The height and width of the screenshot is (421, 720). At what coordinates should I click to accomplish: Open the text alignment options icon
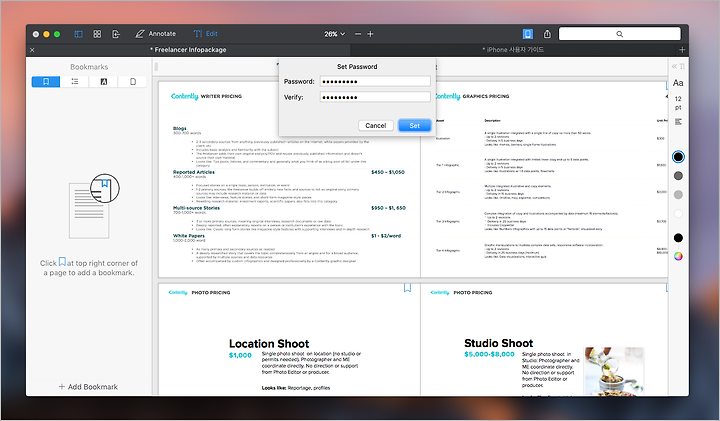tap(678, 122)
